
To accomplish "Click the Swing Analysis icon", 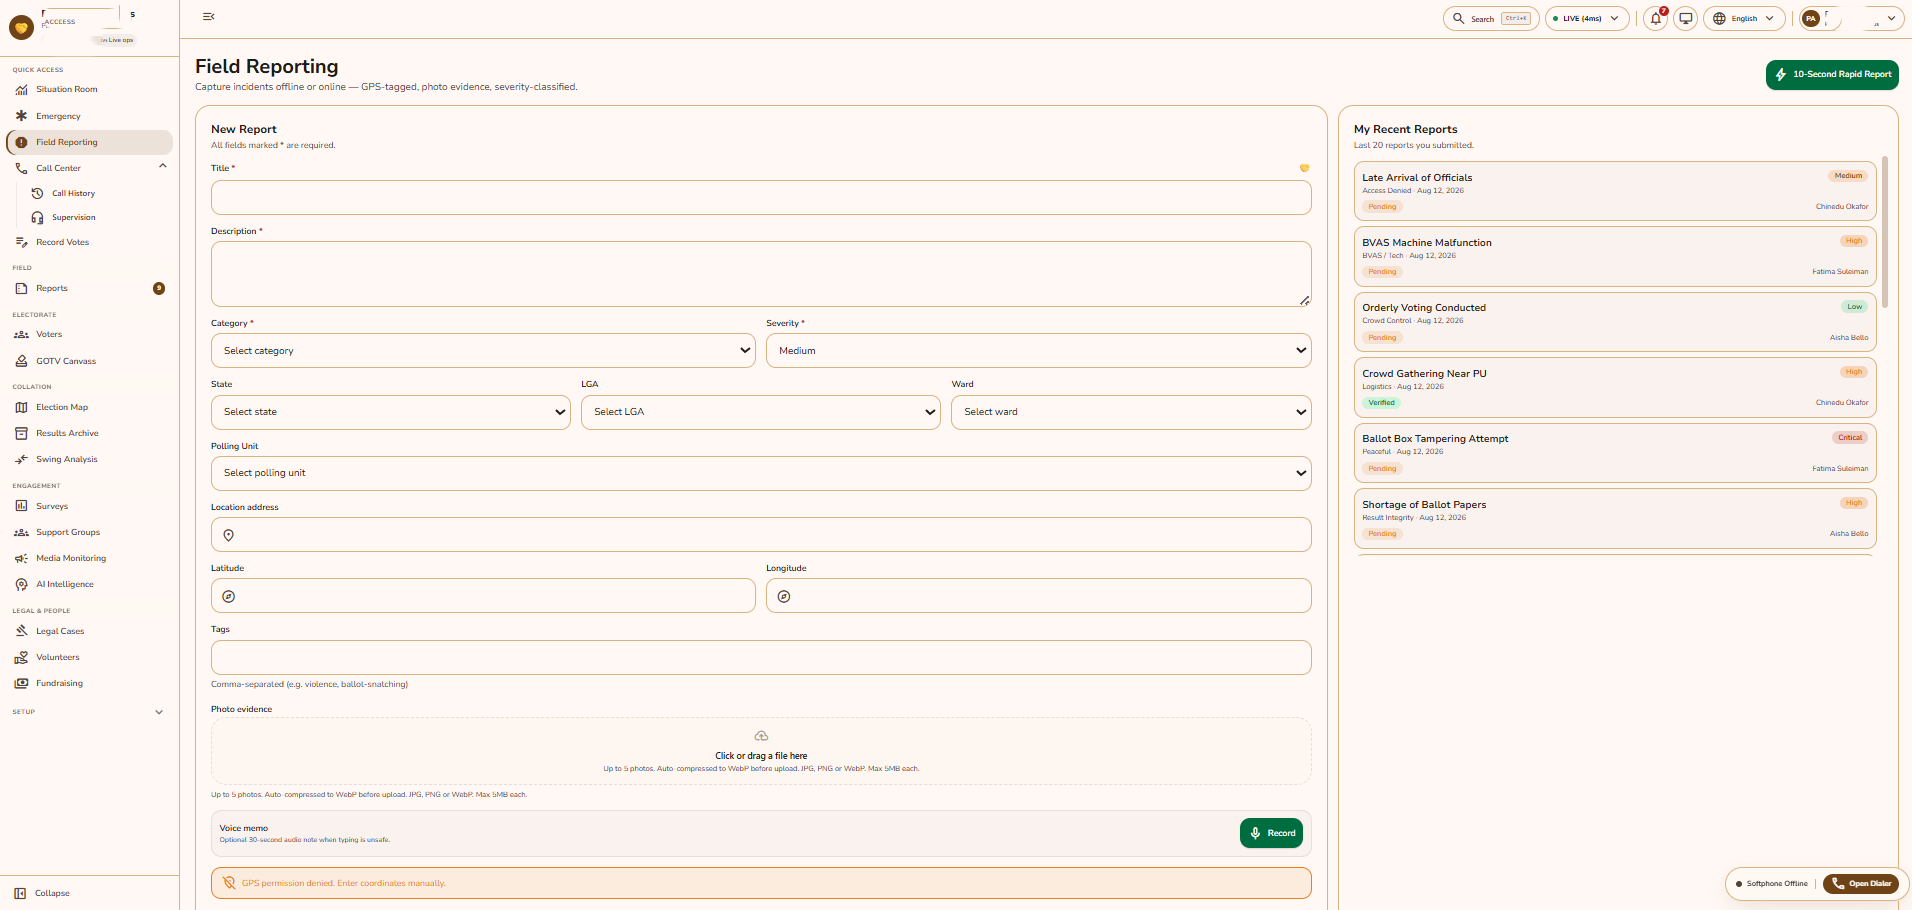I will pos(21,460).
